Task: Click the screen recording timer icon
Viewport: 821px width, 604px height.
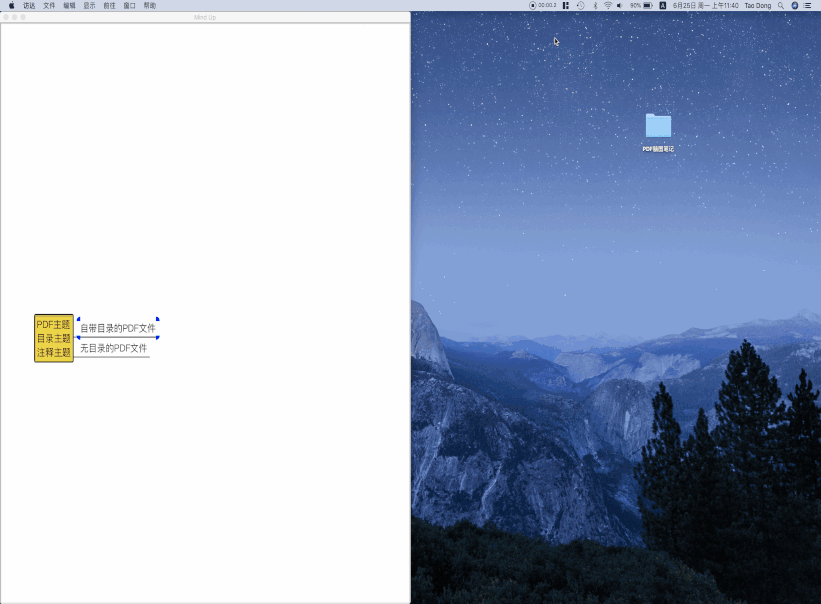Action: [x=533, y=5]
